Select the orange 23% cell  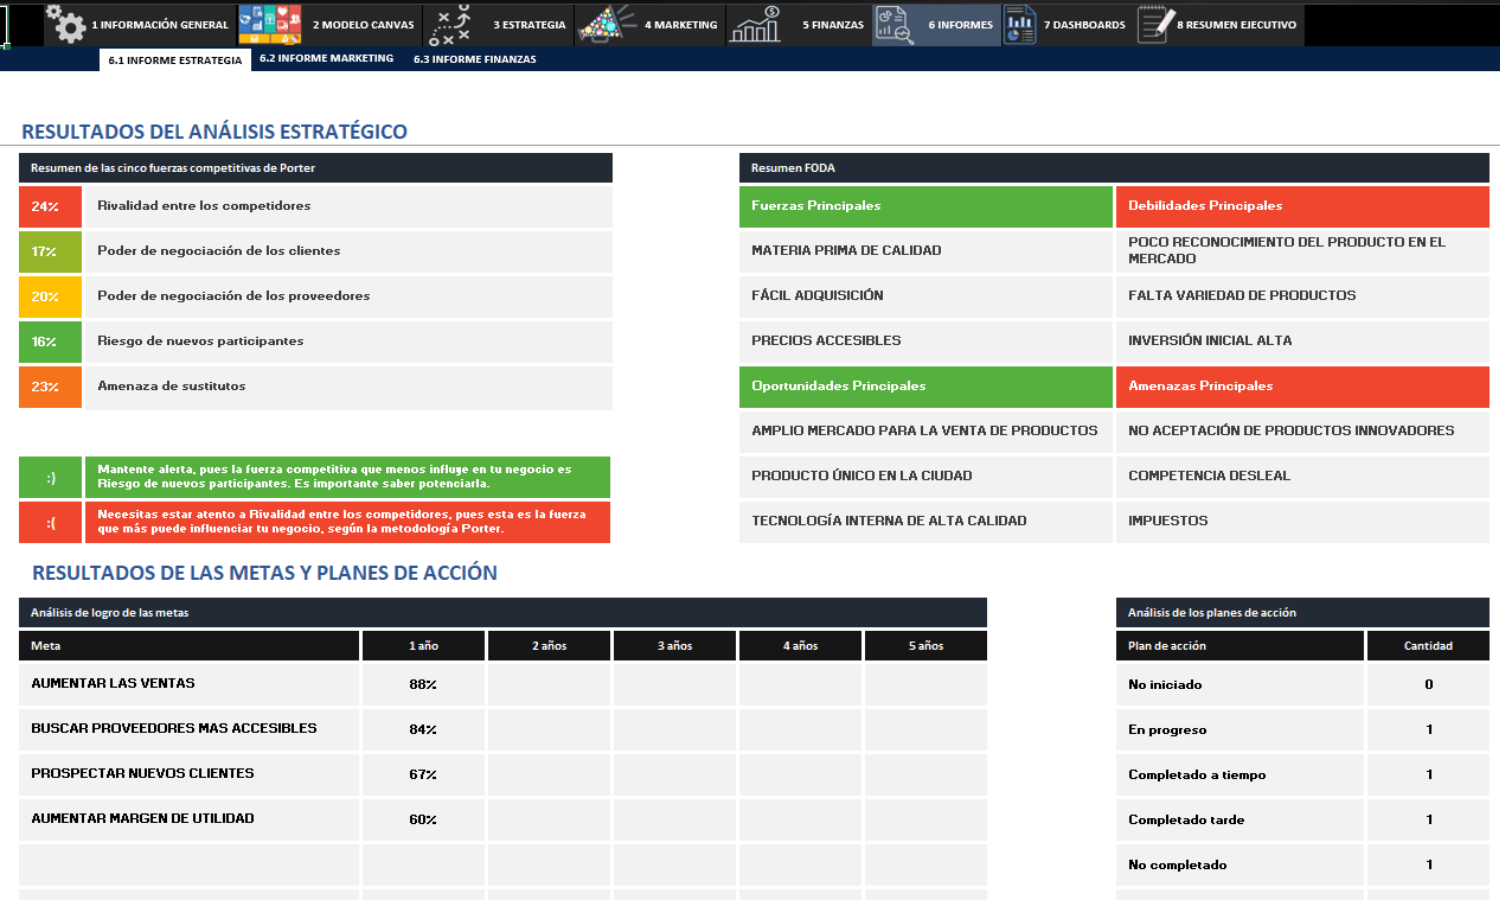point(50,387)
